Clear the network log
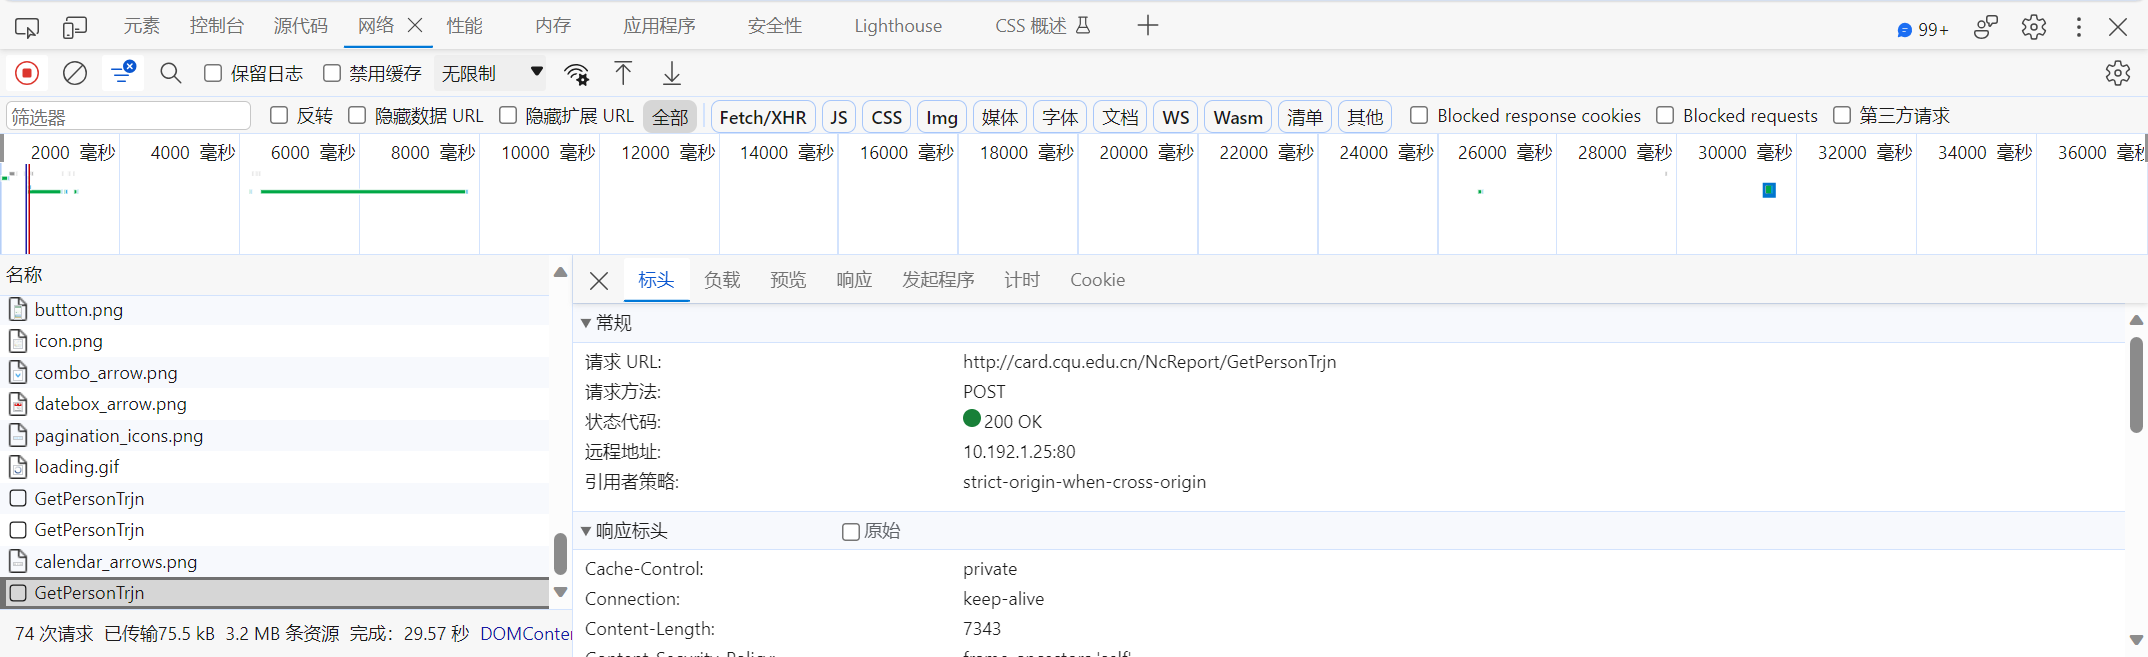This screenshot has width=2148, height=657. click(x=75, y=73)
